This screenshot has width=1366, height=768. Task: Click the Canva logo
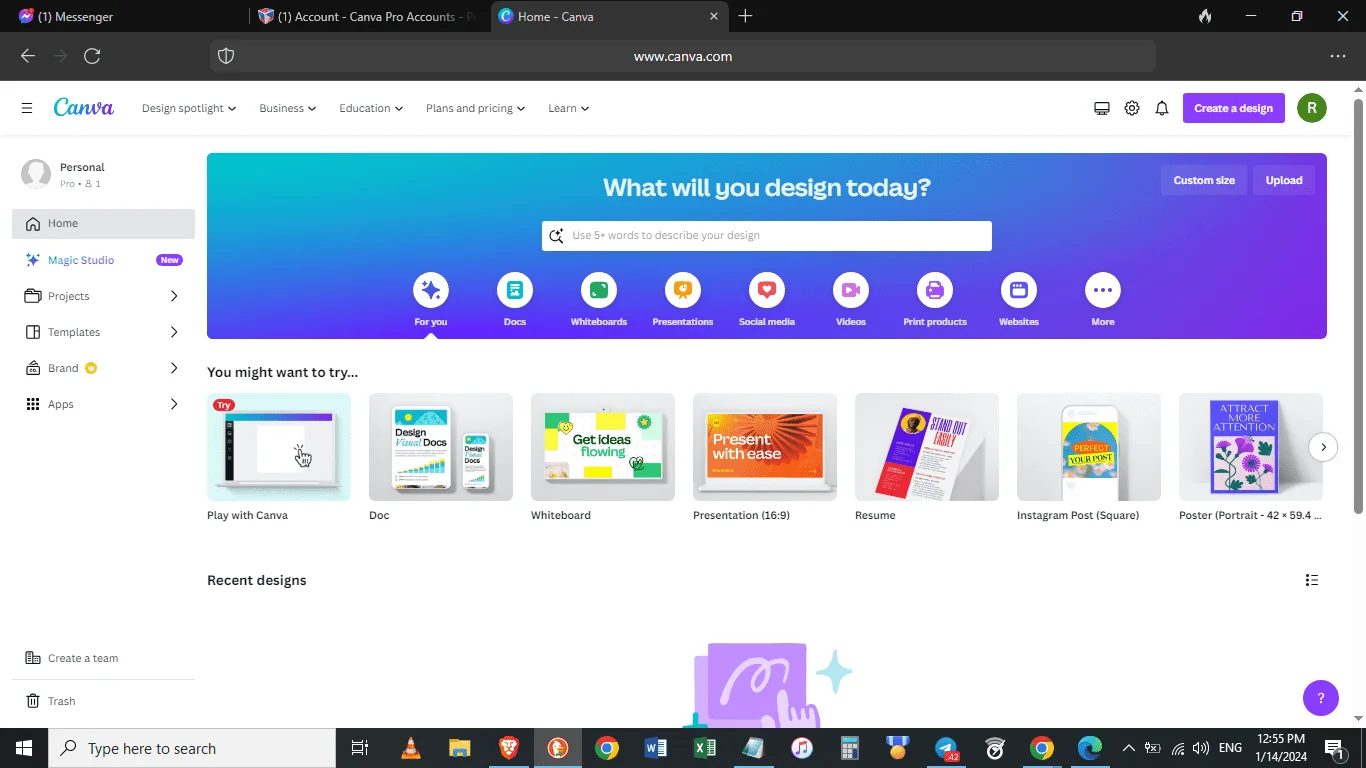(x=84, y=108)
